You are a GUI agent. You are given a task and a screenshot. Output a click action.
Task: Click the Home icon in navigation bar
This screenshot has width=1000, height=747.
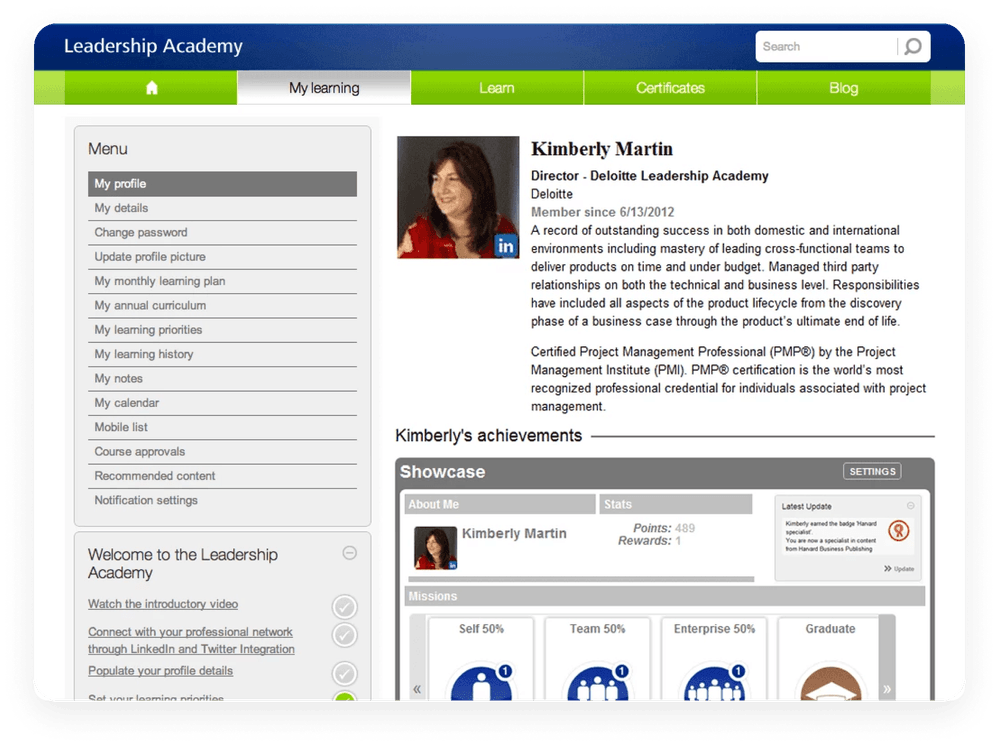pos(152,88)
